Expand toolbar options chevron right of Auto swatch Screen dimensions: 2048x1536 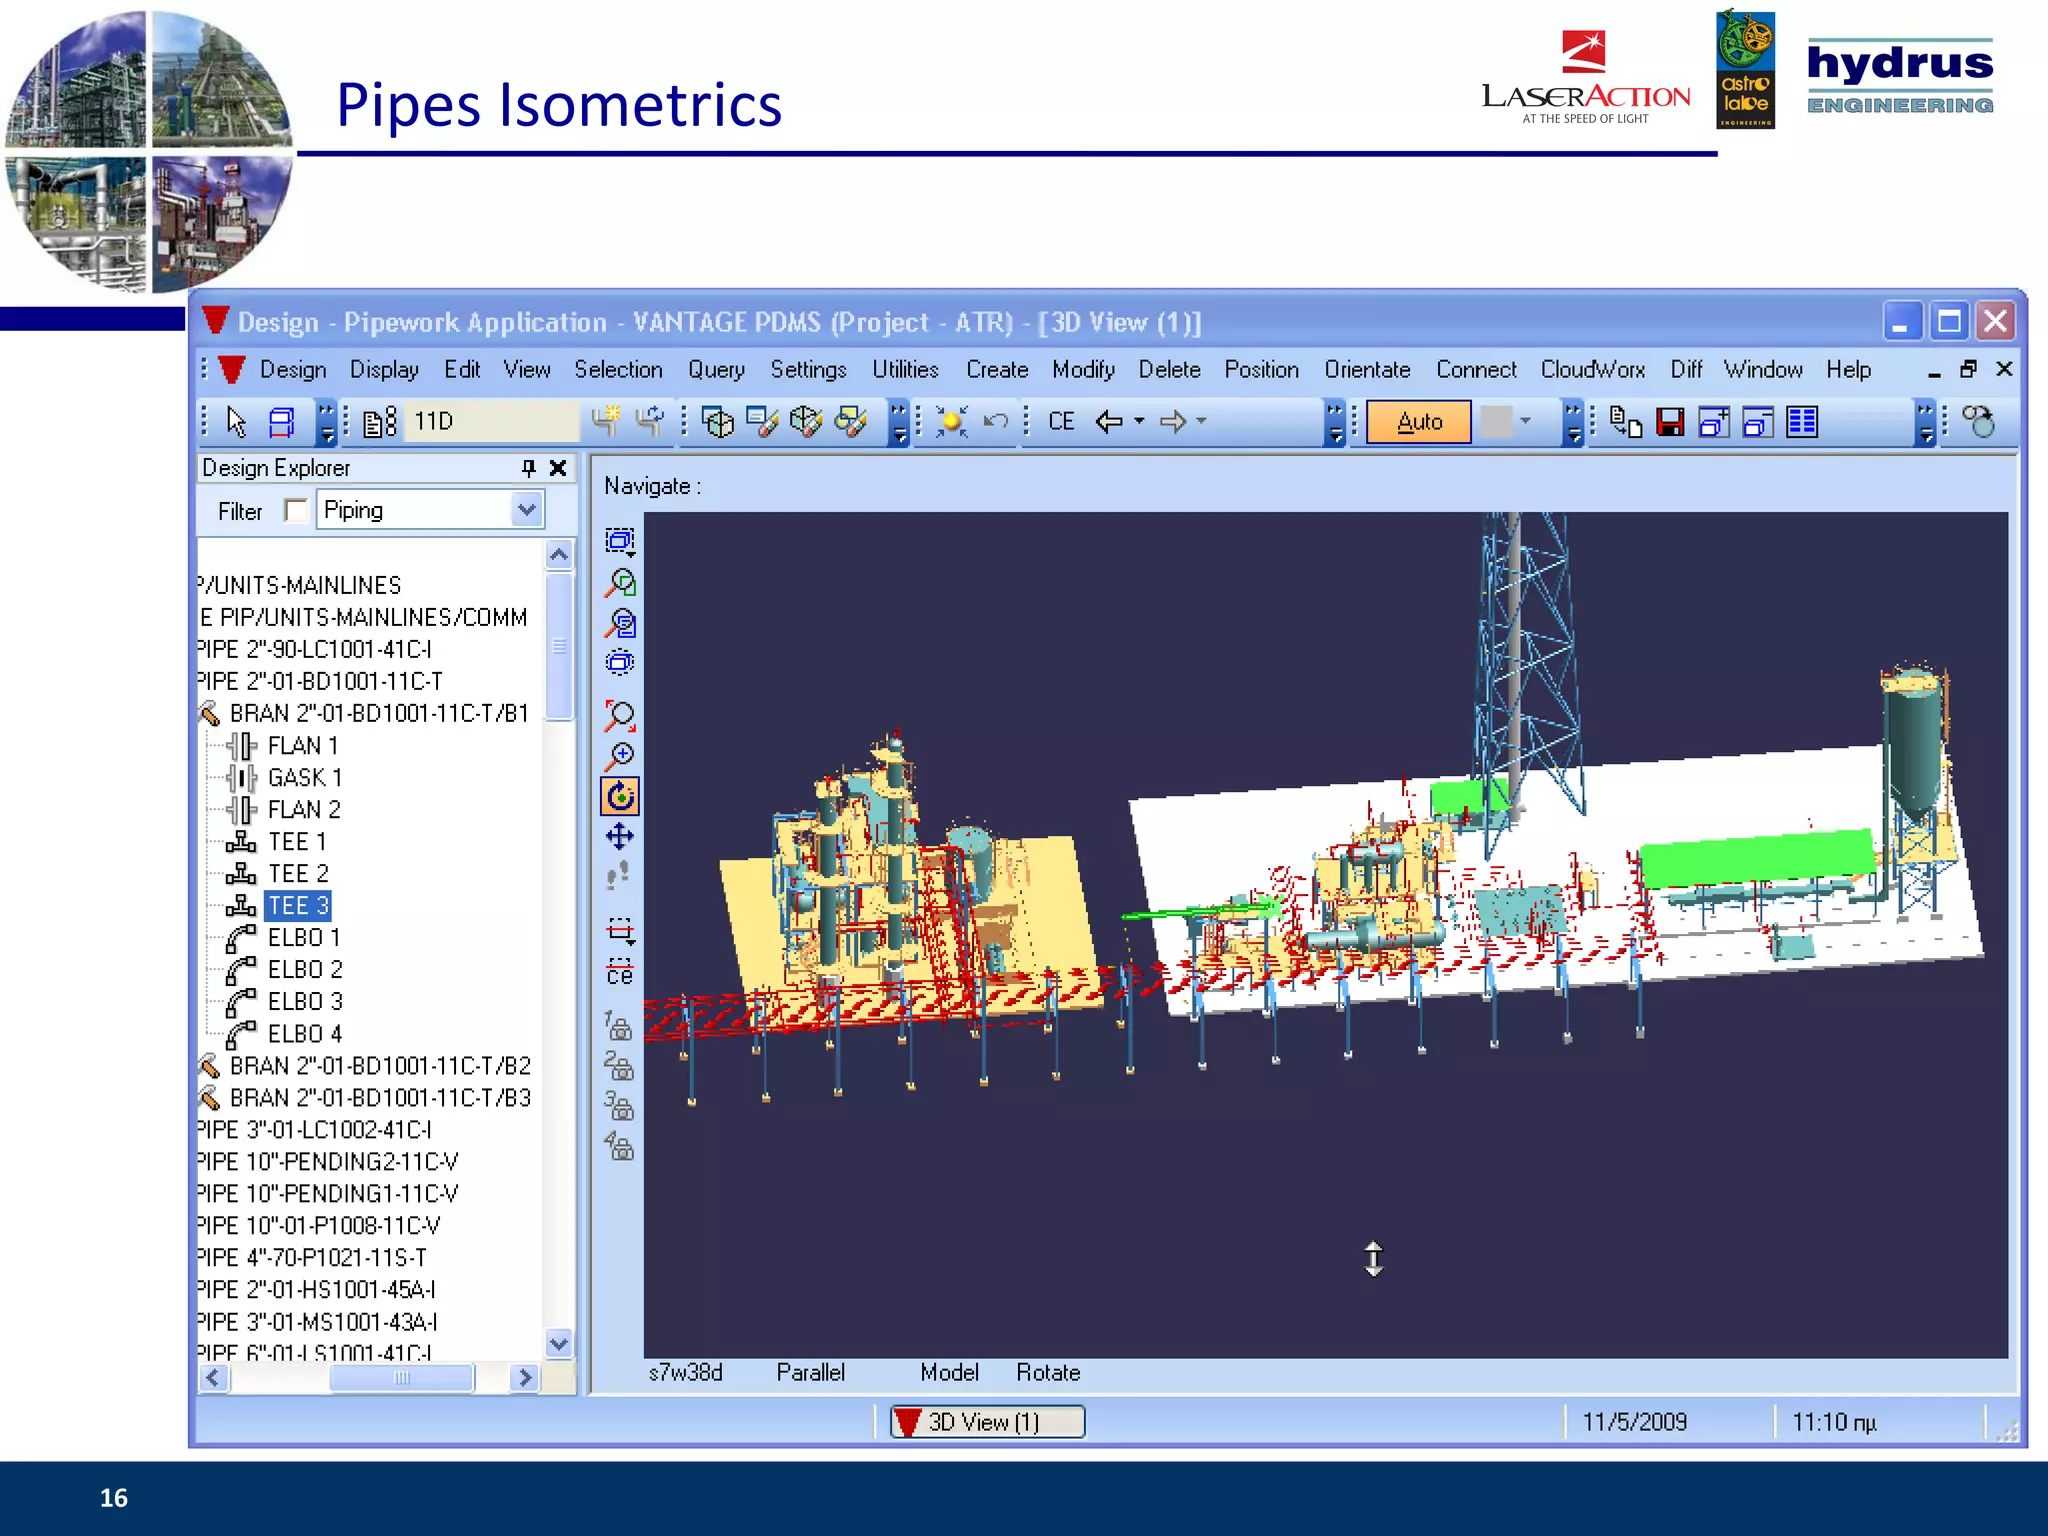pyautogui.click(x=1573, y=422)
